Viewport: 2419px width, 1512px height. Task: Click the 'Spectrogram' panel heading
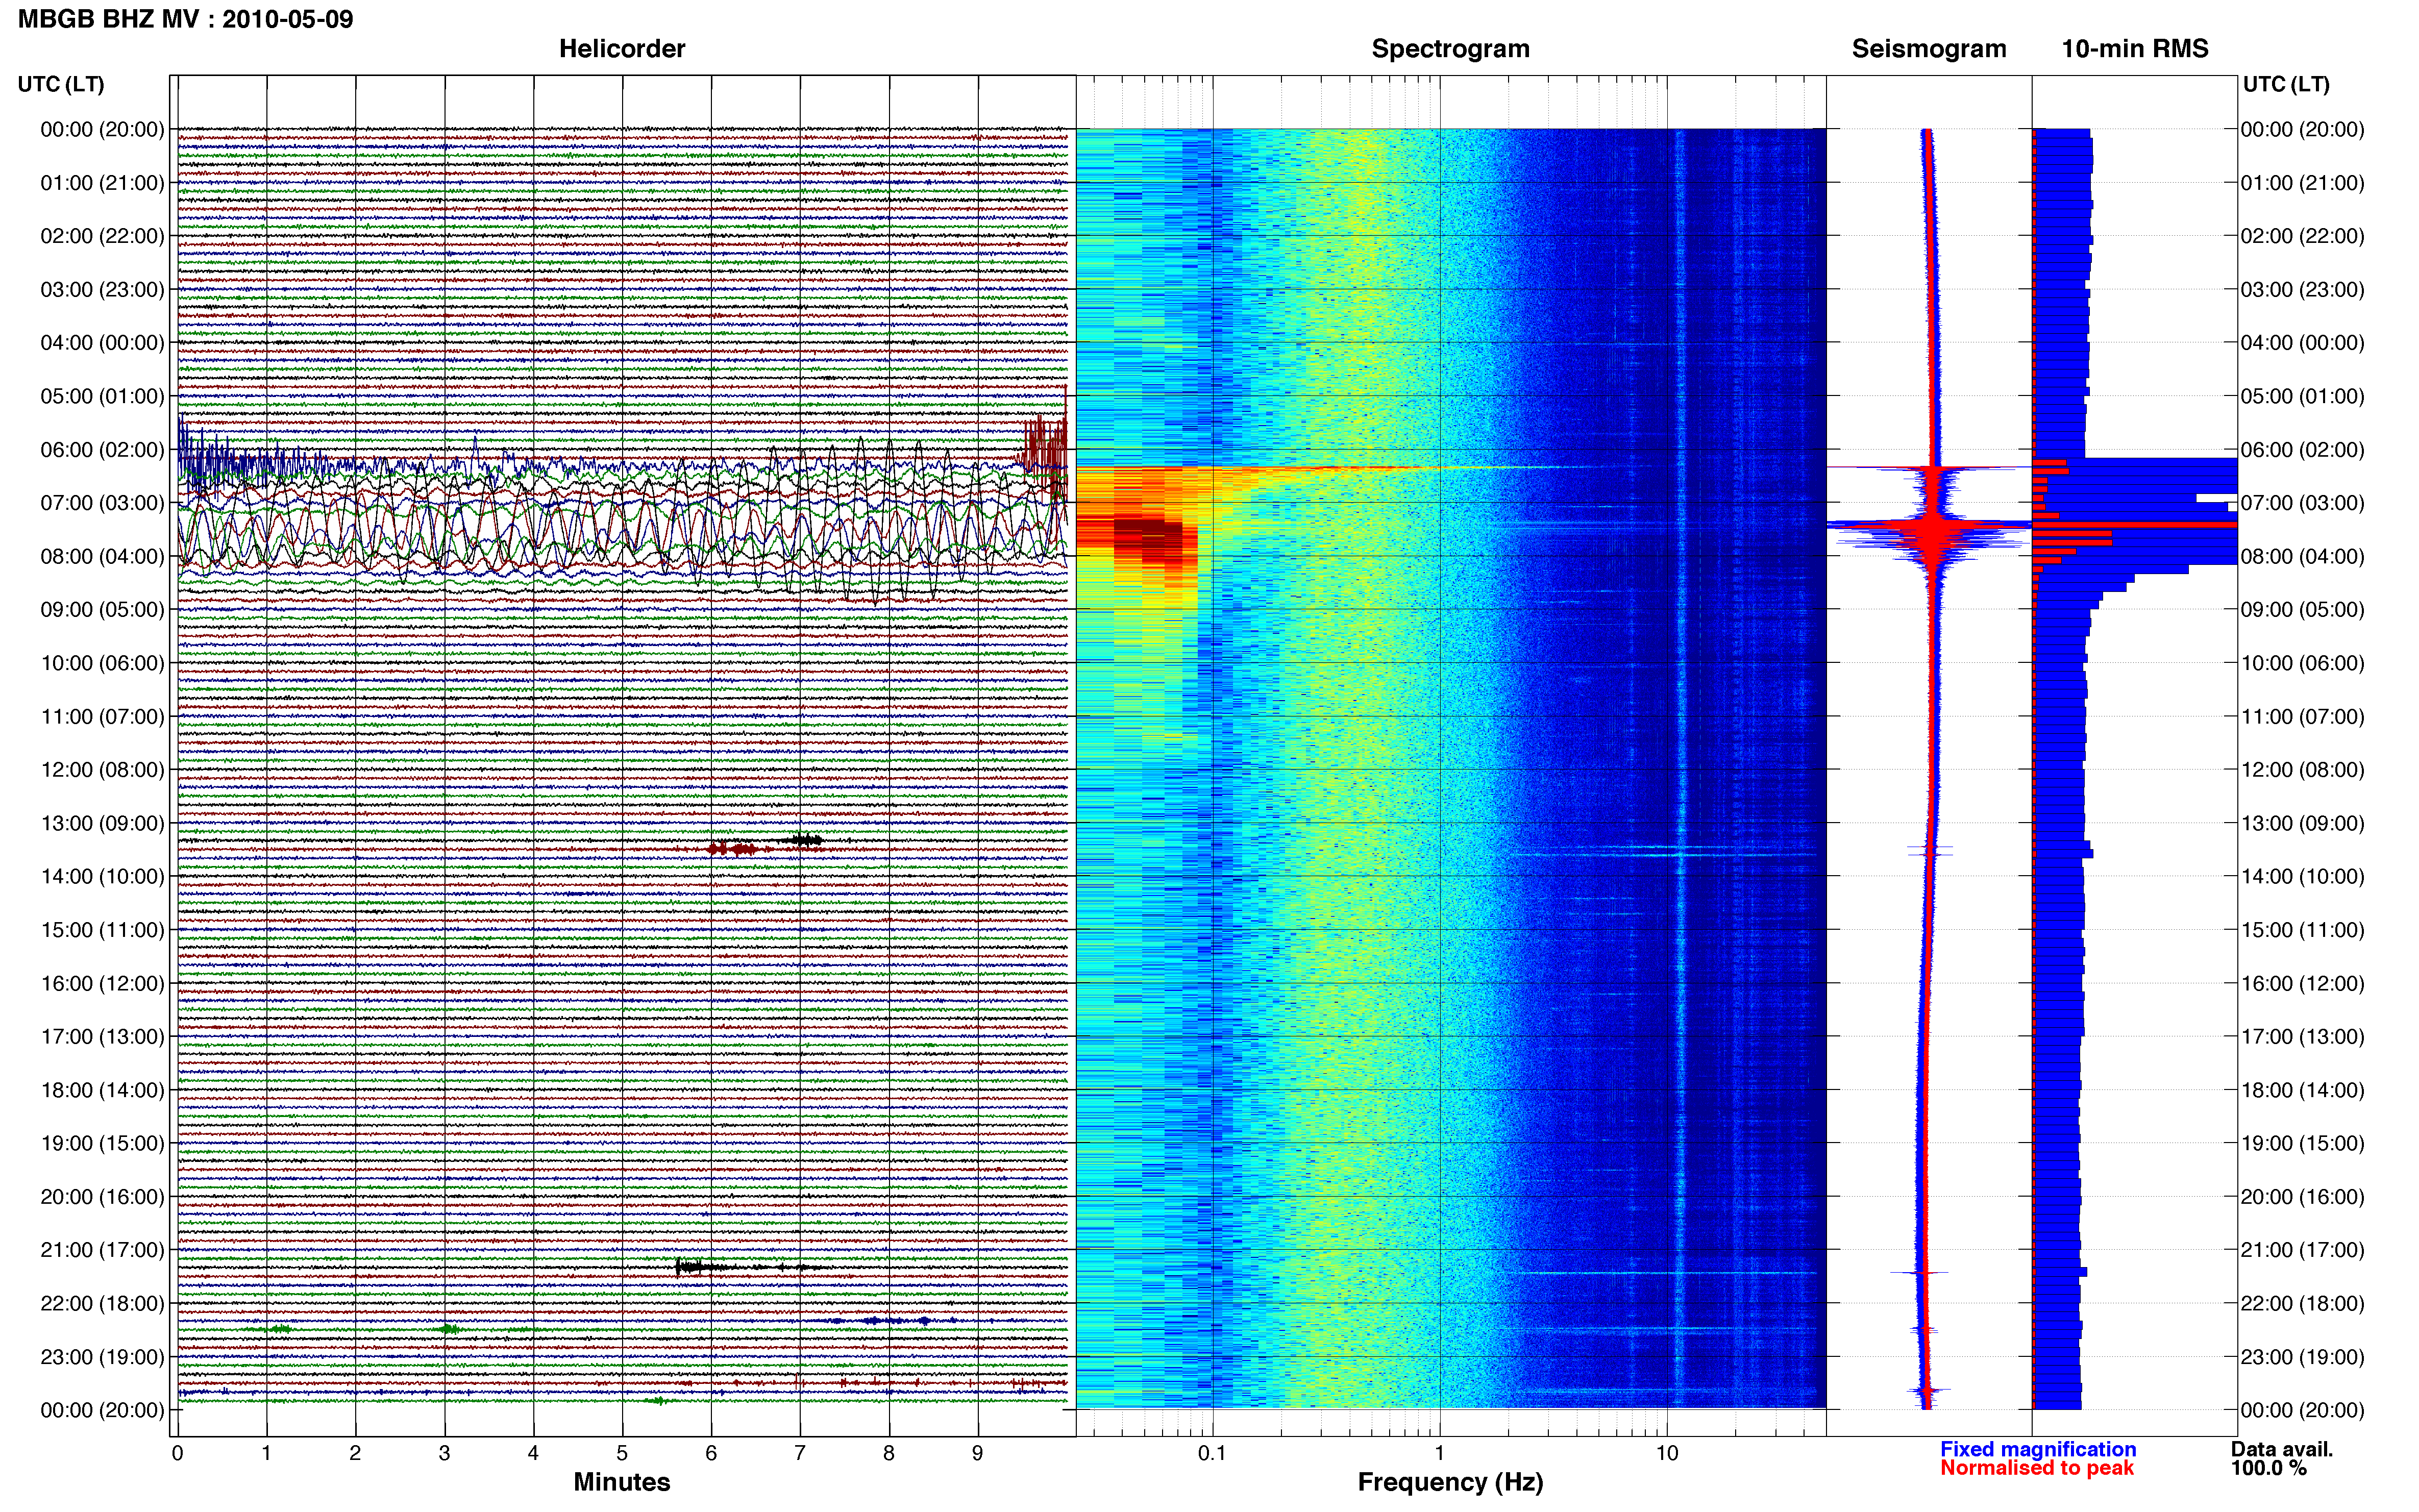tap(1450, 49)
